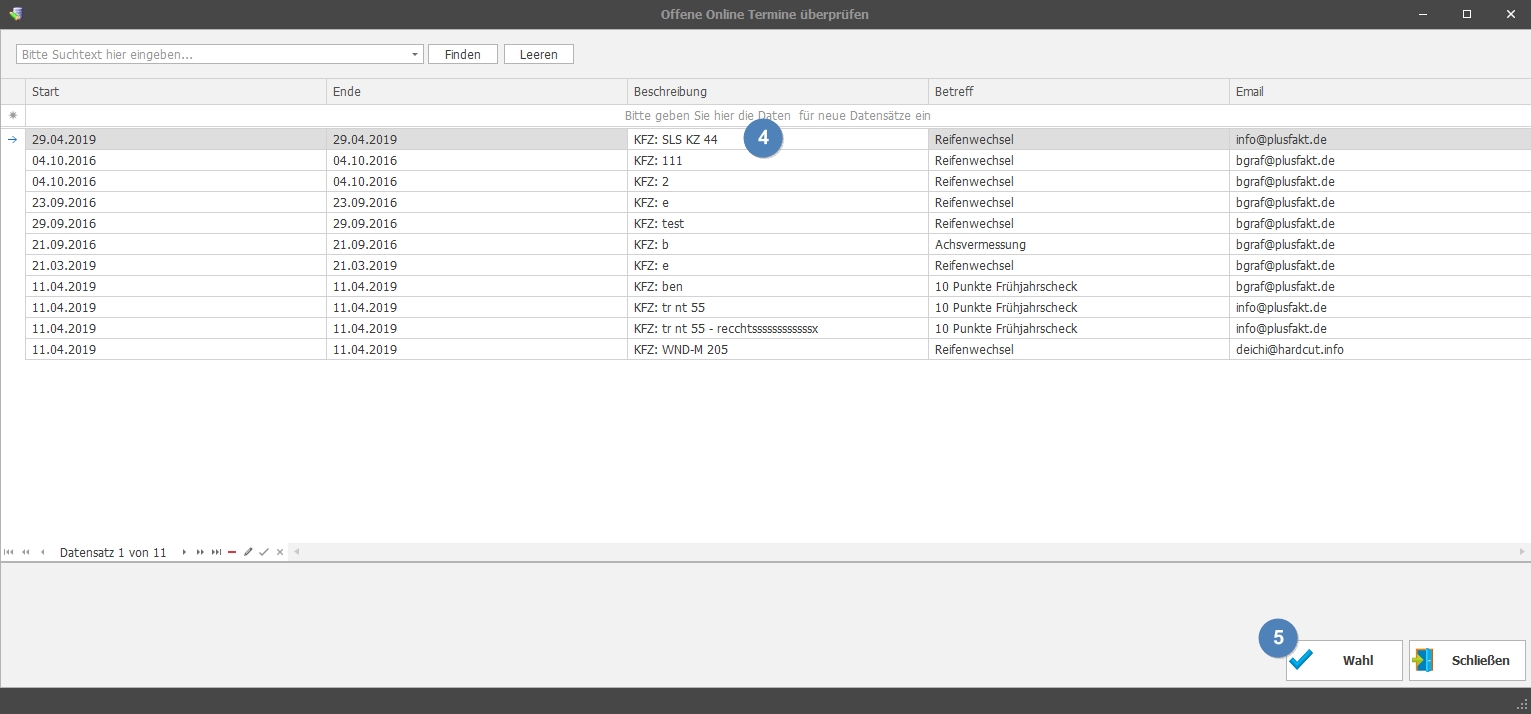Viewport: 1531px width, 714px height.
Task: Focus the search text input field
Action: click(213, 54)
